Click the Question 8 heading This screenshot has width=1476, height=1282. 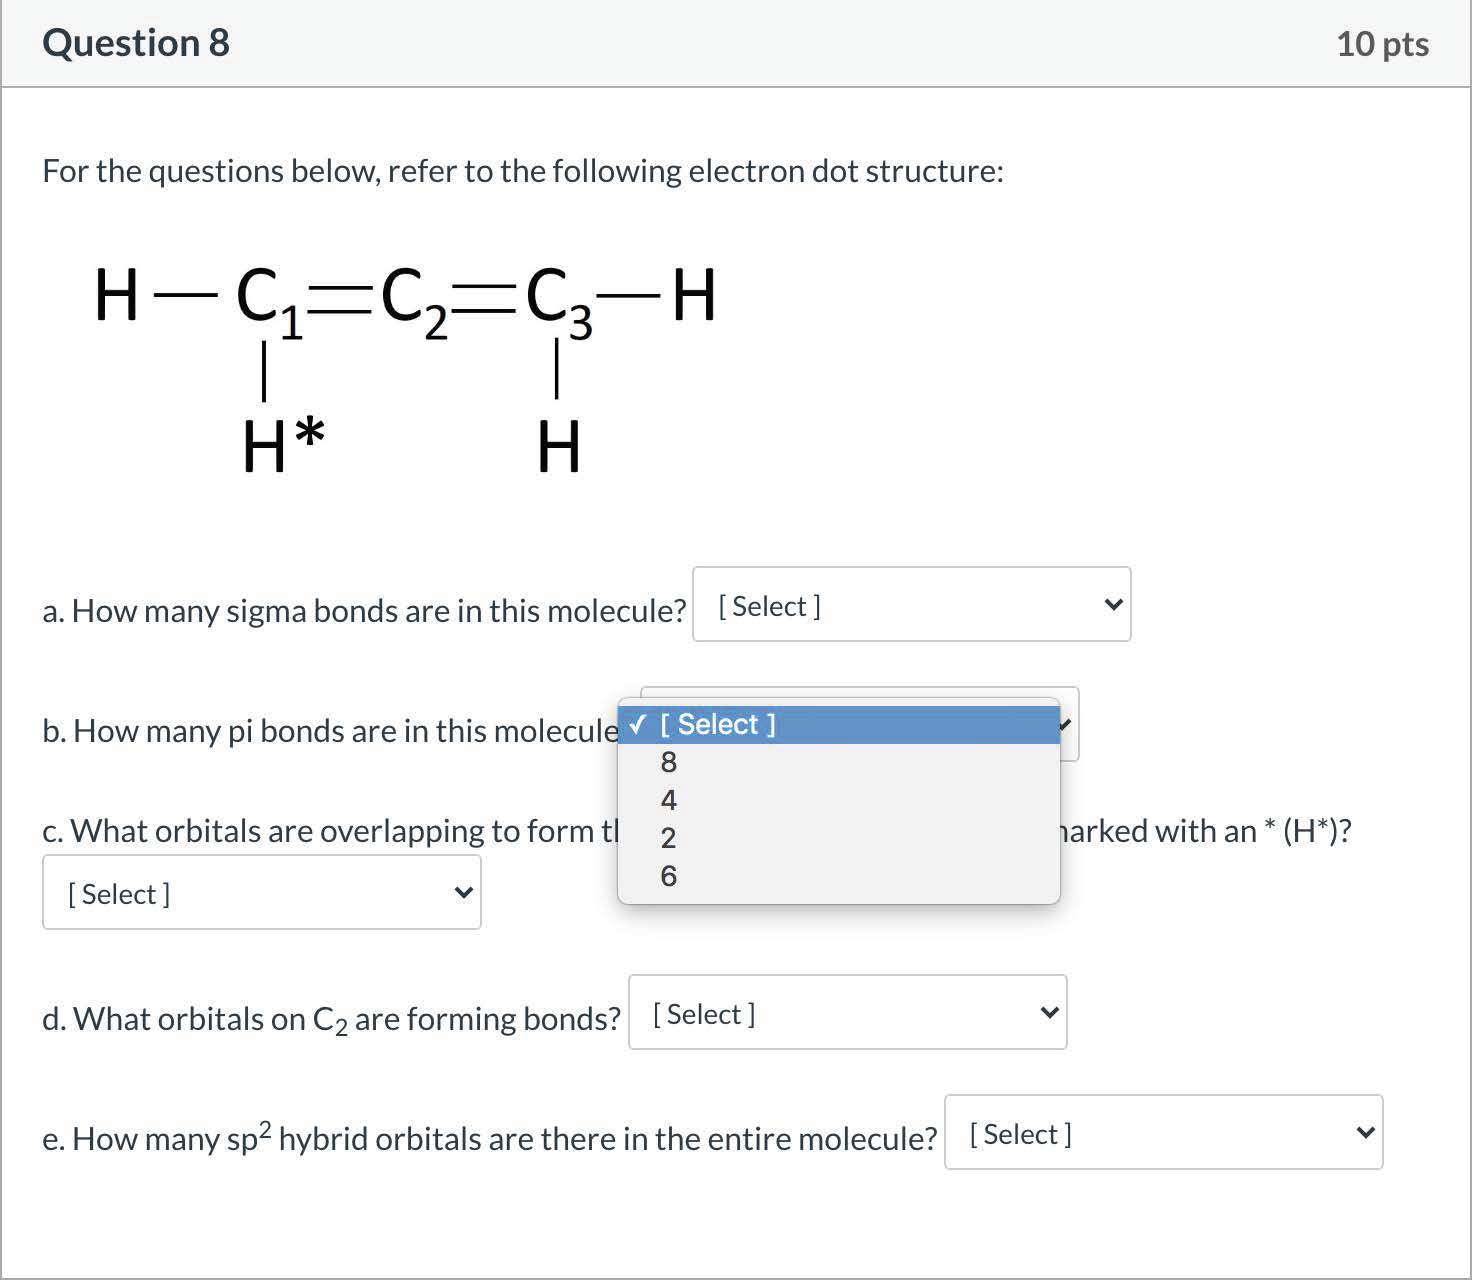coord(136,43)
